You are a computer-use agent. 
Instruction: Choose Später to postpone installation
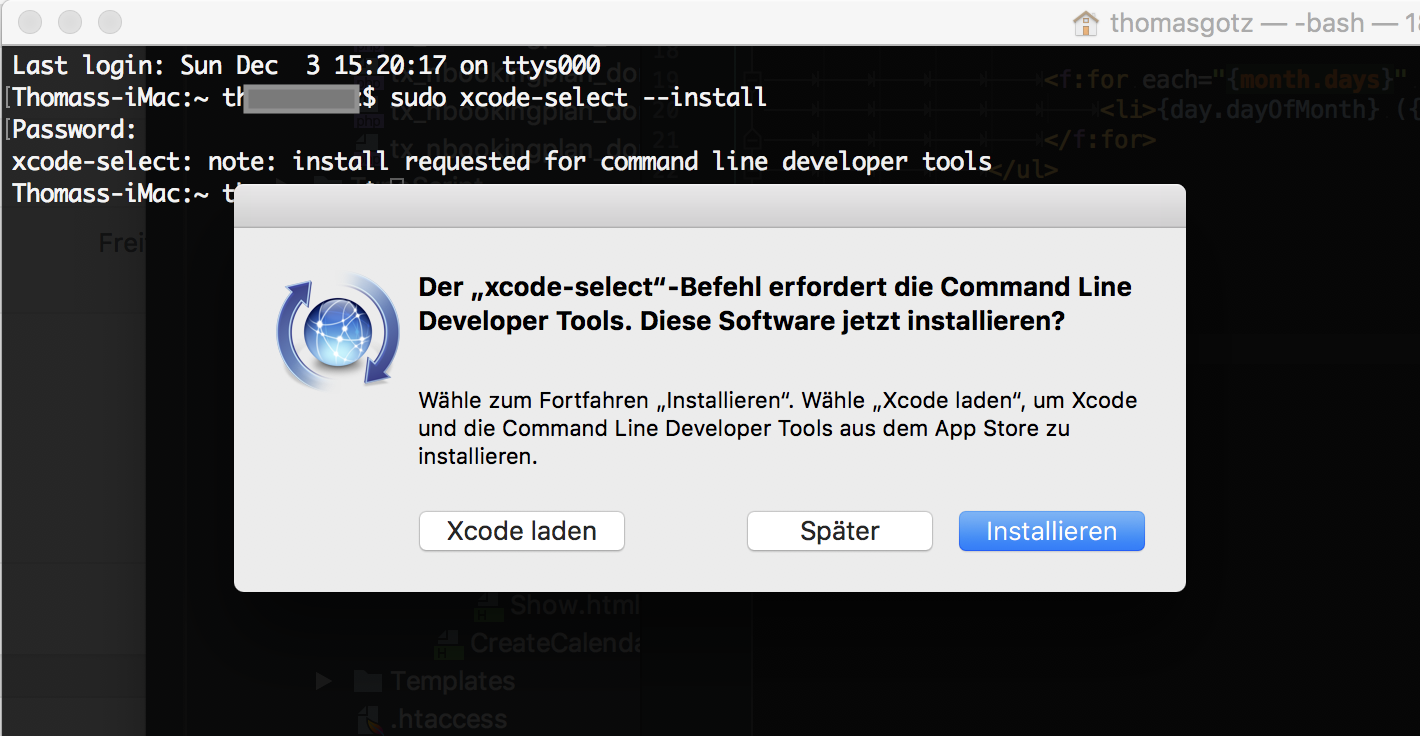[x=840, y=531]
